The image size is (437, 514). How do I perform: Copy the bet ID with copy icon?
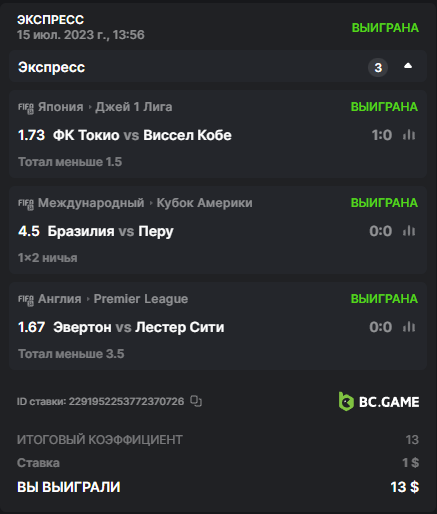point(196,401)
